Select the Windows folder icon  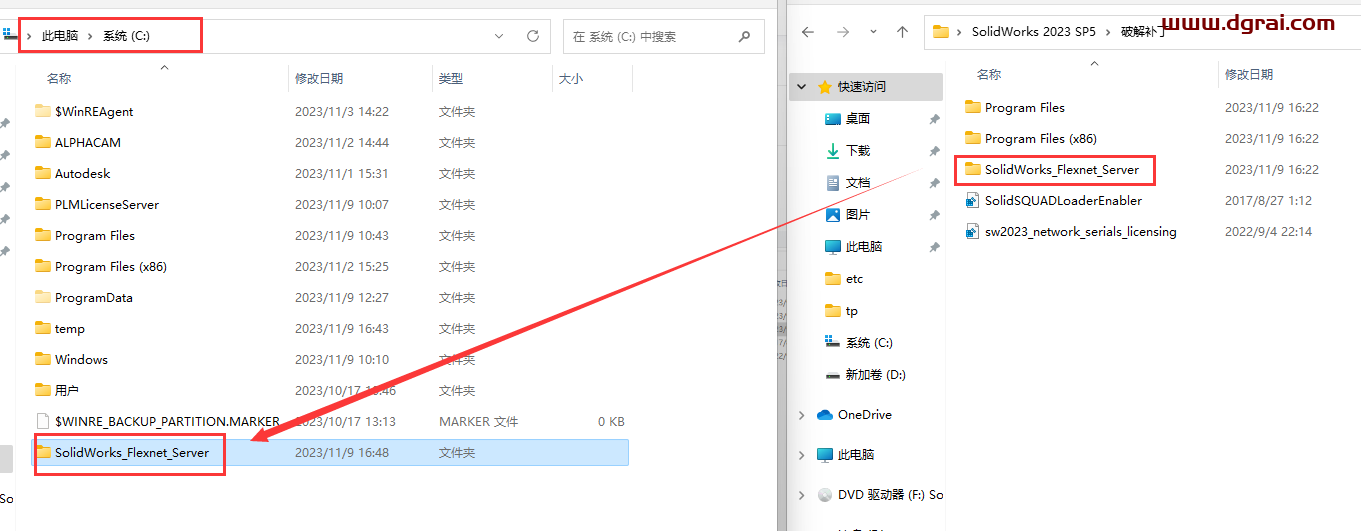pyautogui.click(x=43, y=359)
